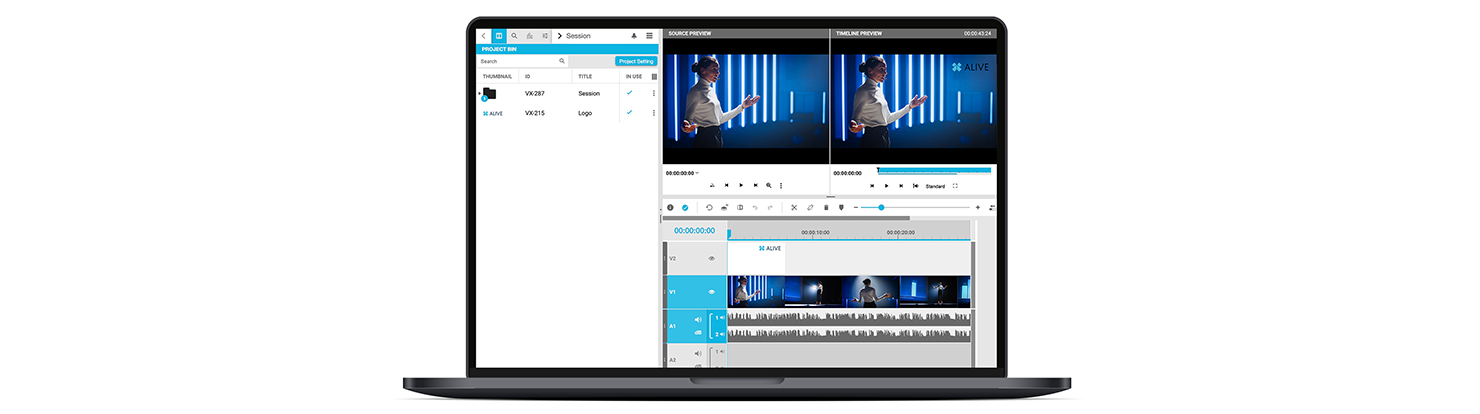
Task: Click the back arrow in the top-left panel
Action: pyautogui.click(x=484, y=36)
